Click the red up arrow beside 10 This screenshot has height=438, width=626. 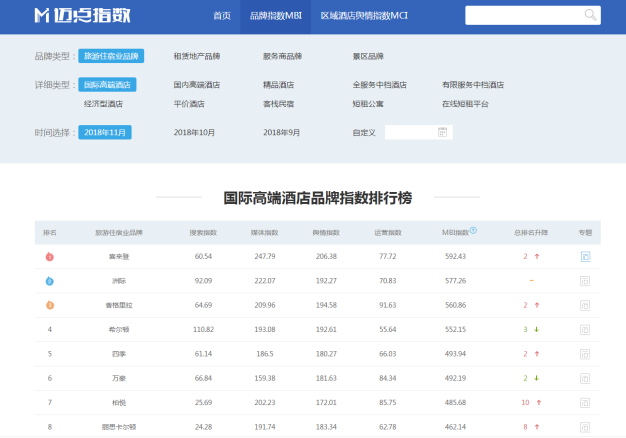(x=539, y=402)
